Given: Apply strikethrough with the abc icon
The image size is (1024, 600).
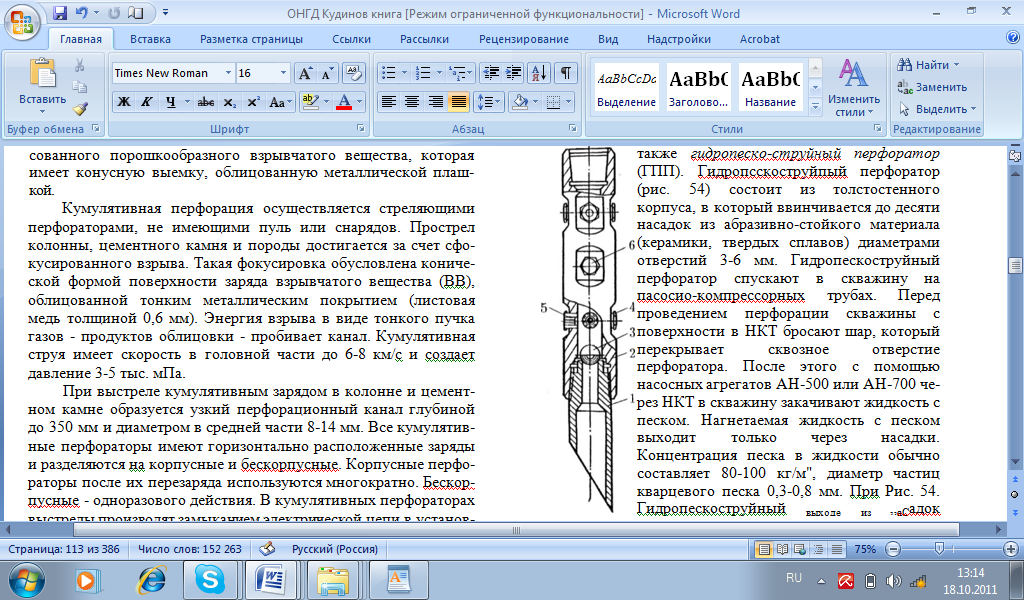Looking at the screenshot, I should tap(206, 102).
